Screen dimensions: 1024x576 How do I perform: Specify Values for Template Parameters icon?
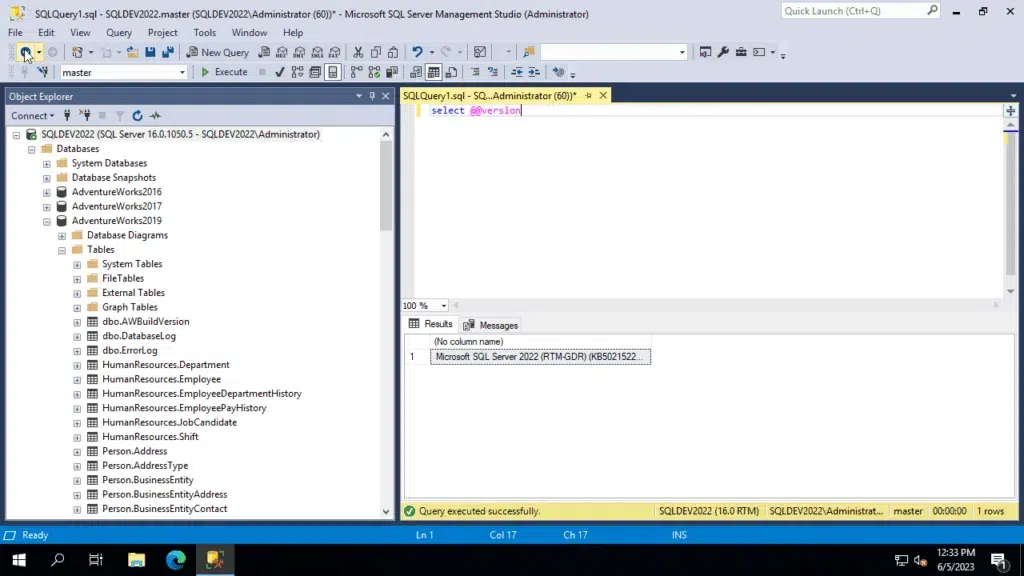tap(558, 72)
